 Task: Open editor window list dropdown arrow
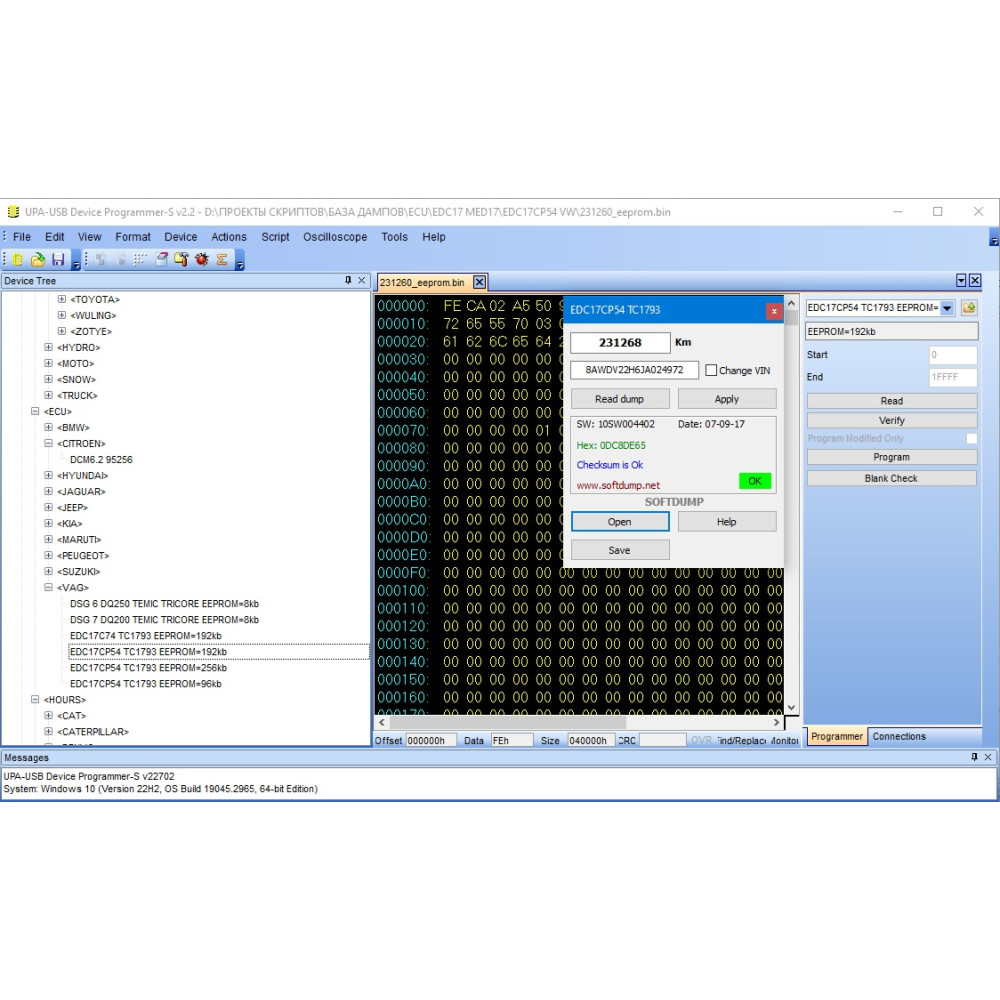[x=961, y=281]
